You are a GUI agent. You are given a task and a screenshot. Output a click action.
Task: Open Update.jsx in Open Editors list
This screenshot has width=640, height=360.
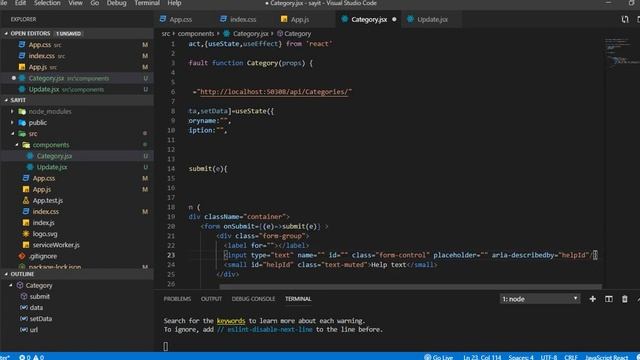pos(44,89)
